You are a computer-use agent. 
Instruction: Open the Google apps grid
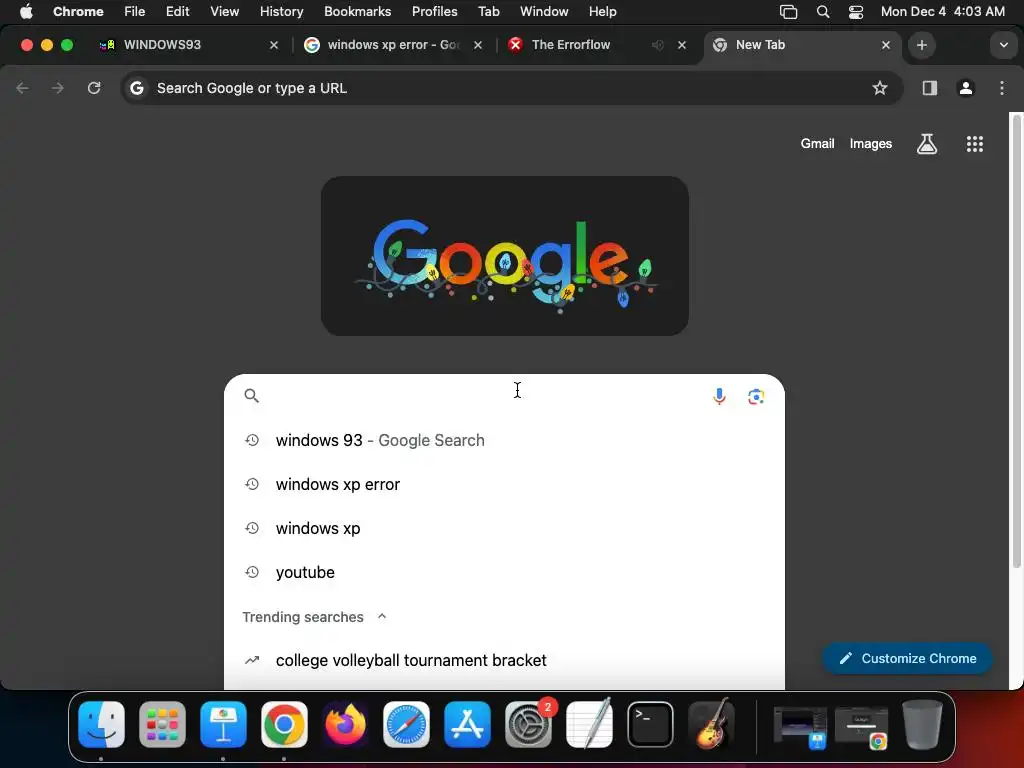click(974, 144)
